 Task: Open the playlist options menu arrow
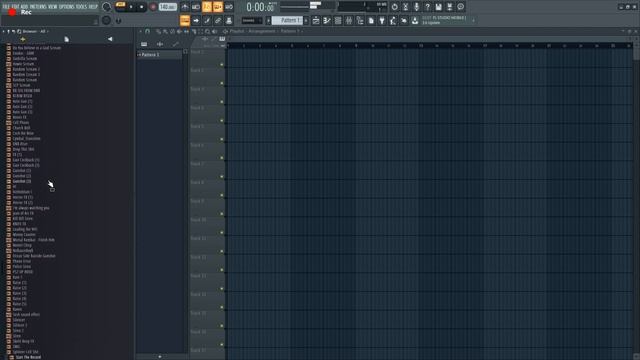(140, 31)
